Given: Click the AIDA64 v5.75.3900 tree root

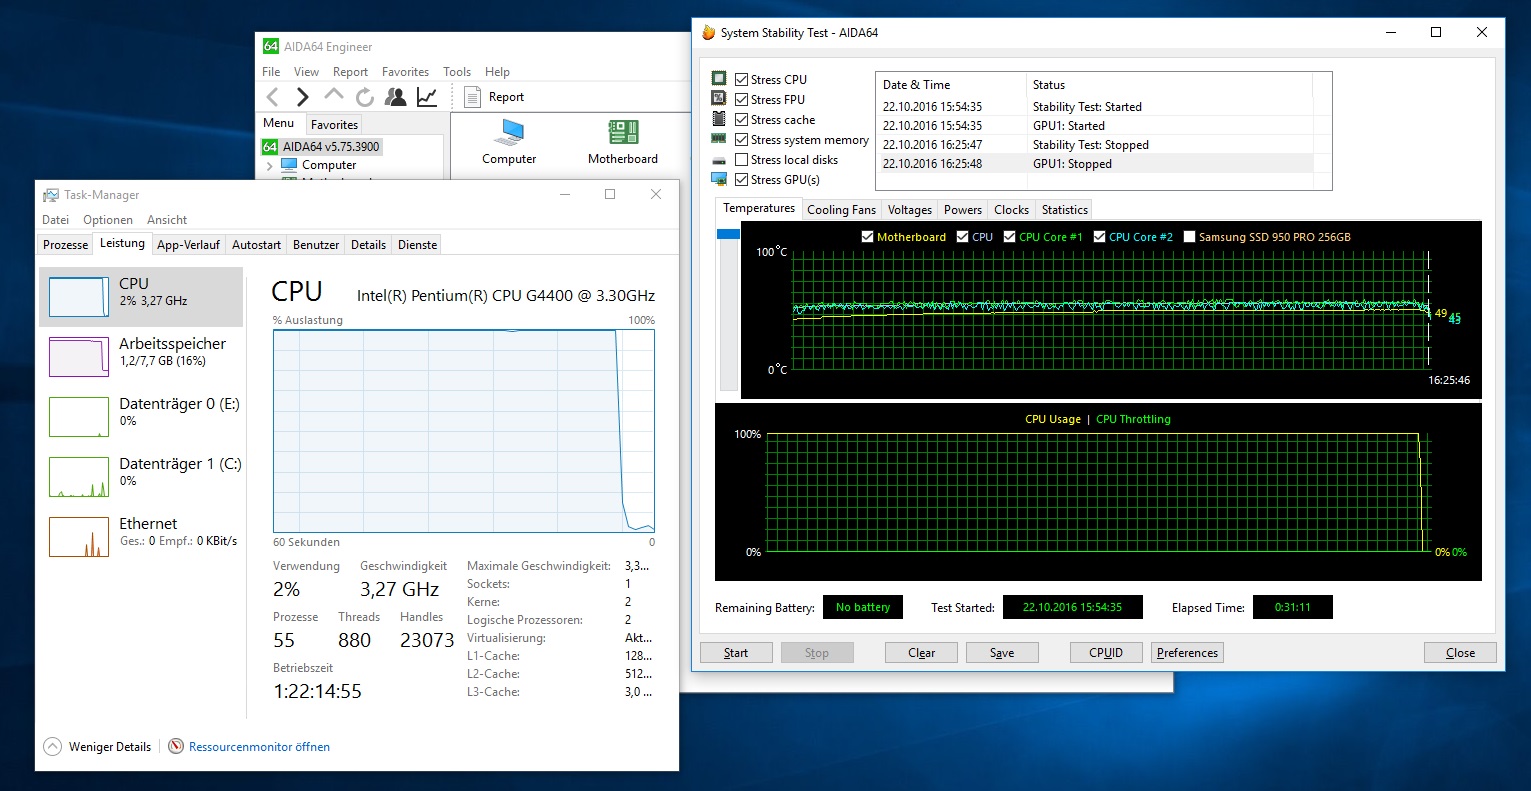Looking at the screenshot, I should tap(321, 146).
